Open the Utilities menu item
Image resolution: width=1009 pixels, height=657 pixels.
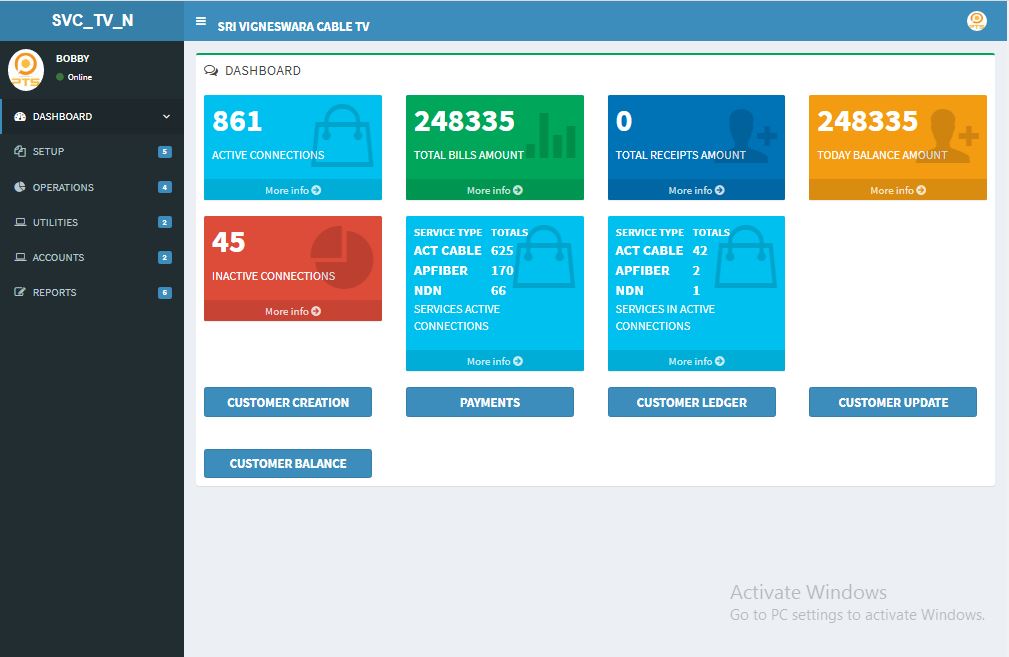point(54,223)
